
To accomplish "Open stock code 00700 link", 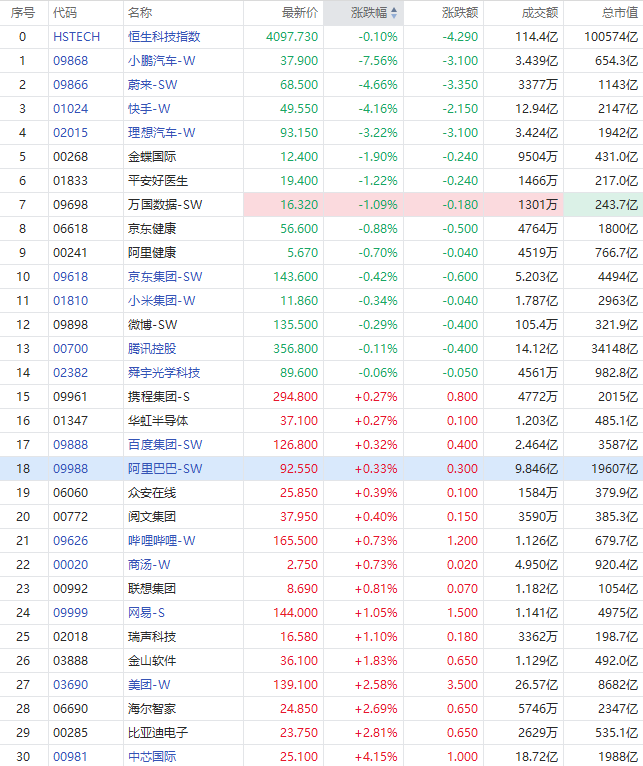I will pos(70,348).
